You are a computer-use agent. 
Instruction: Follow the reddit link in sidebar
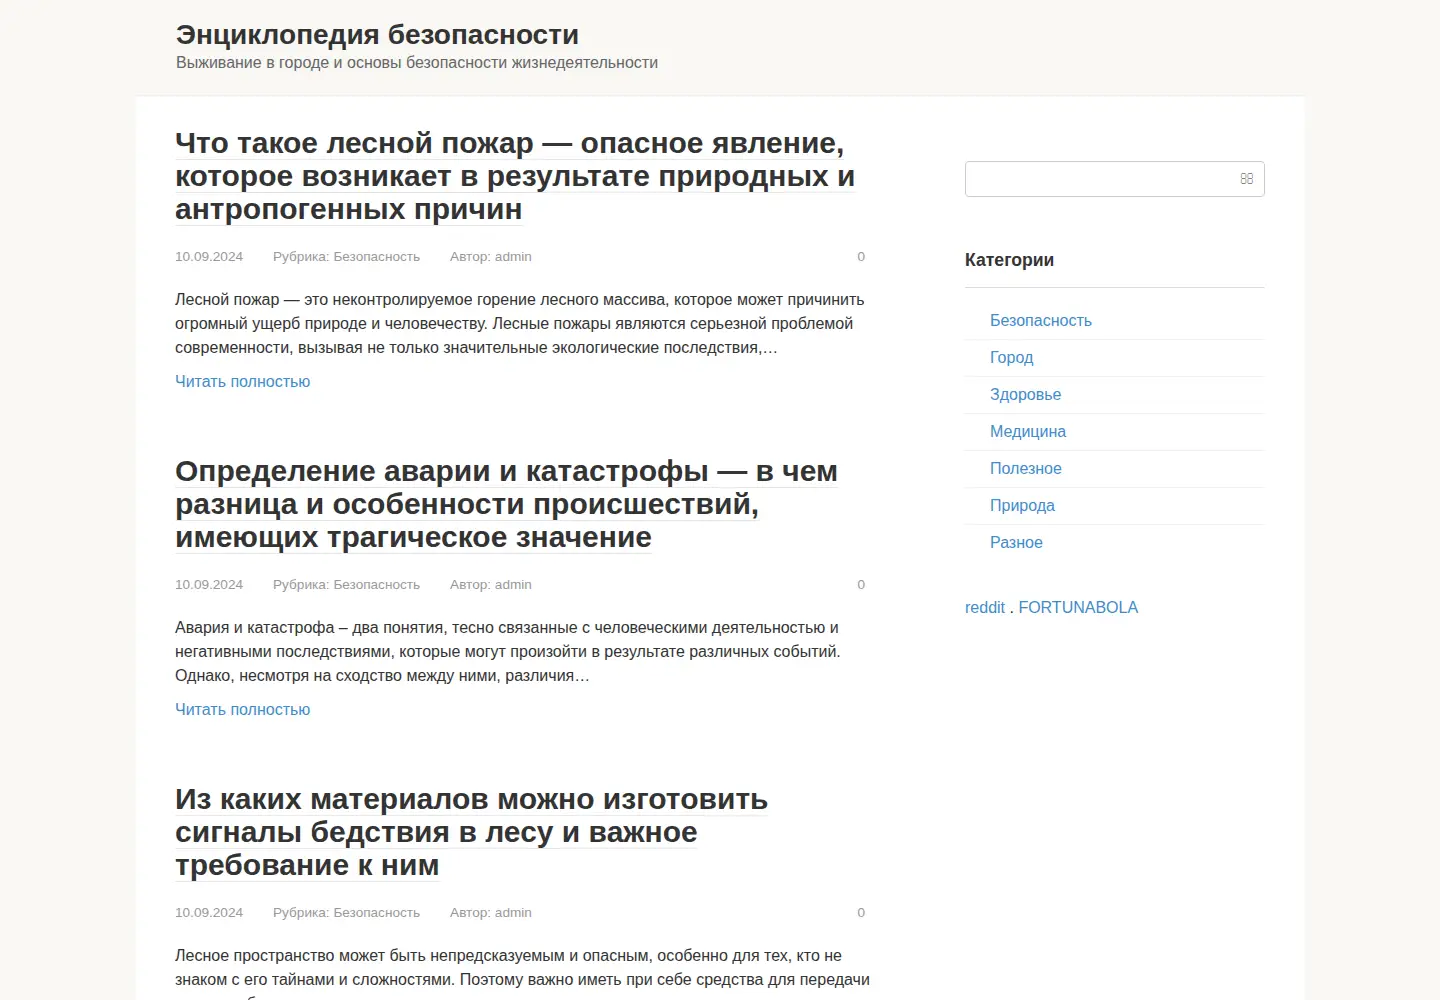tap(985, 607)
